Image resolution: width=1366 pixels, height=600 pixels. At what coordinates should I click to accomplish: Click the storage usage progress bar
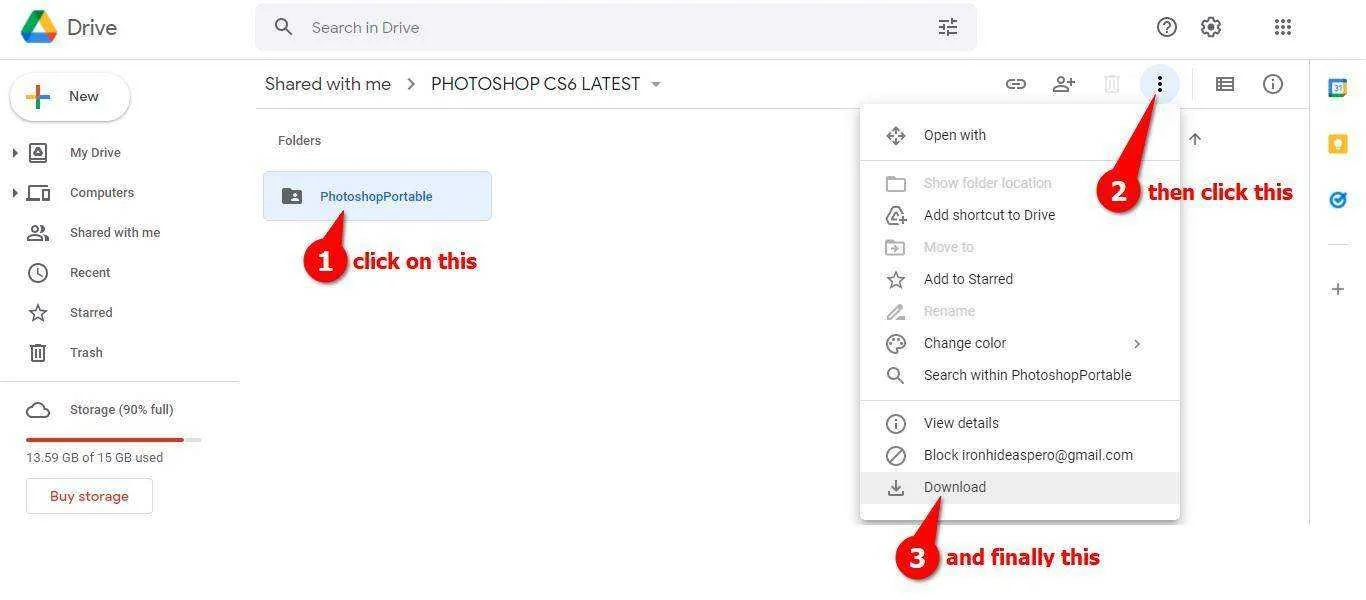point(113,439)
